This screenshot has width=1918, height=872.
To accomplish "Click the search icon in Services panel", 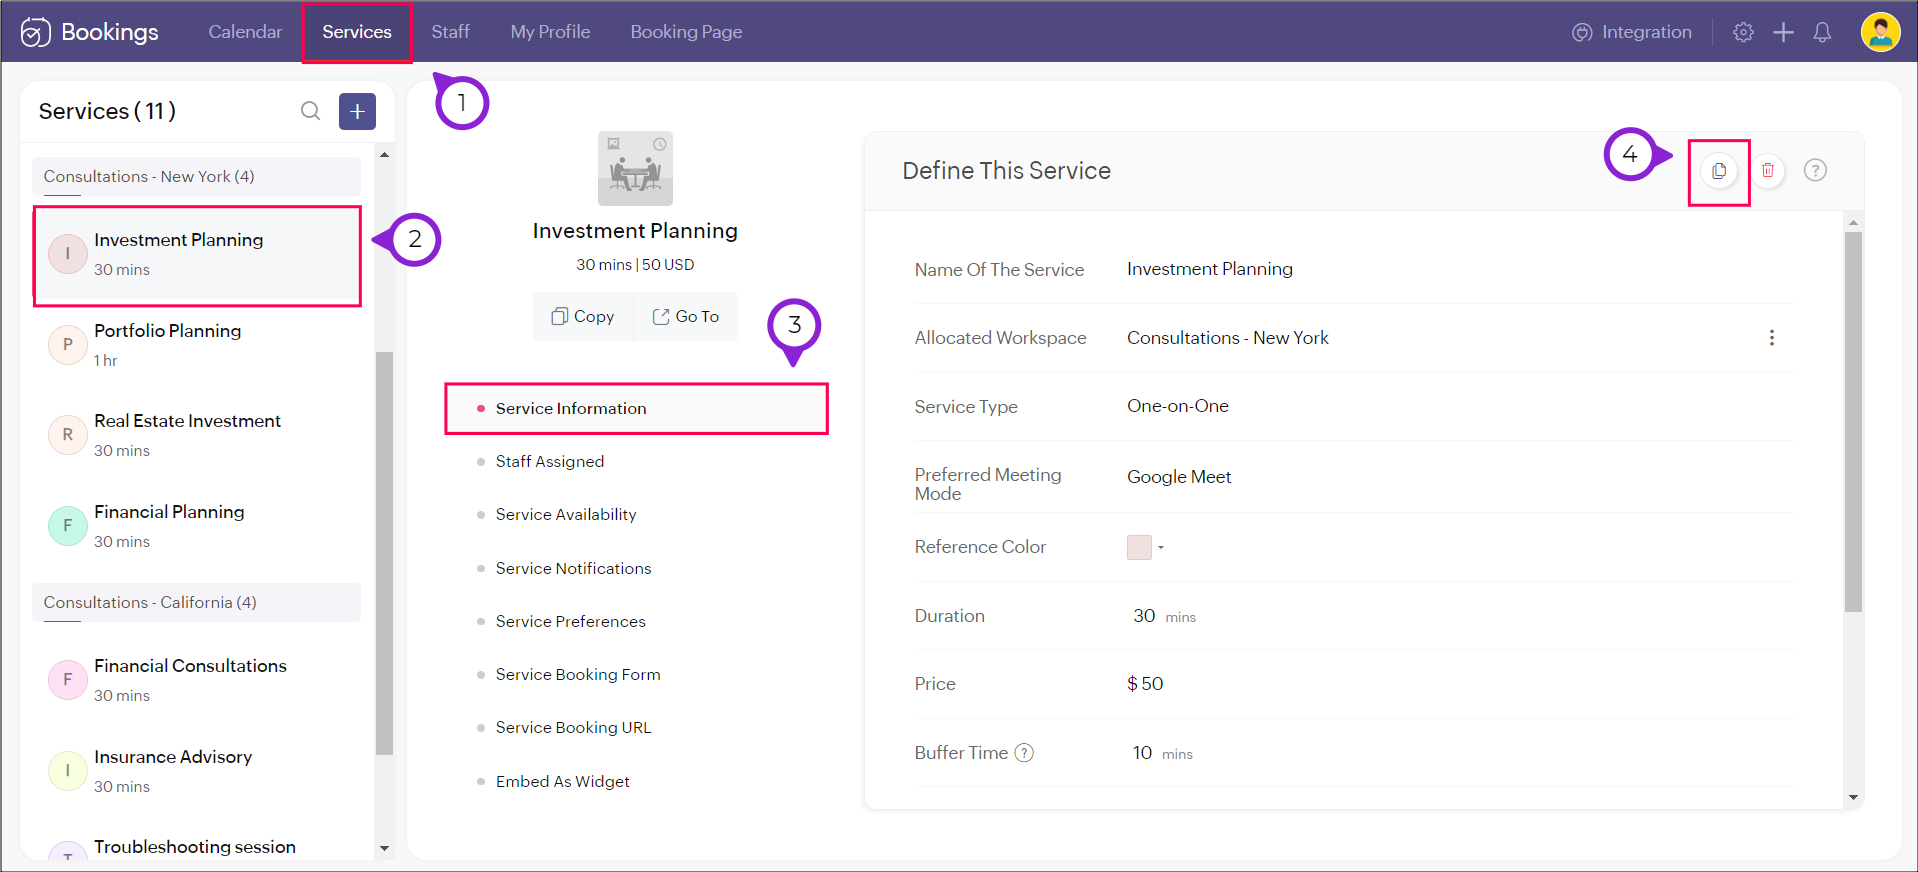I will [310, 111].
